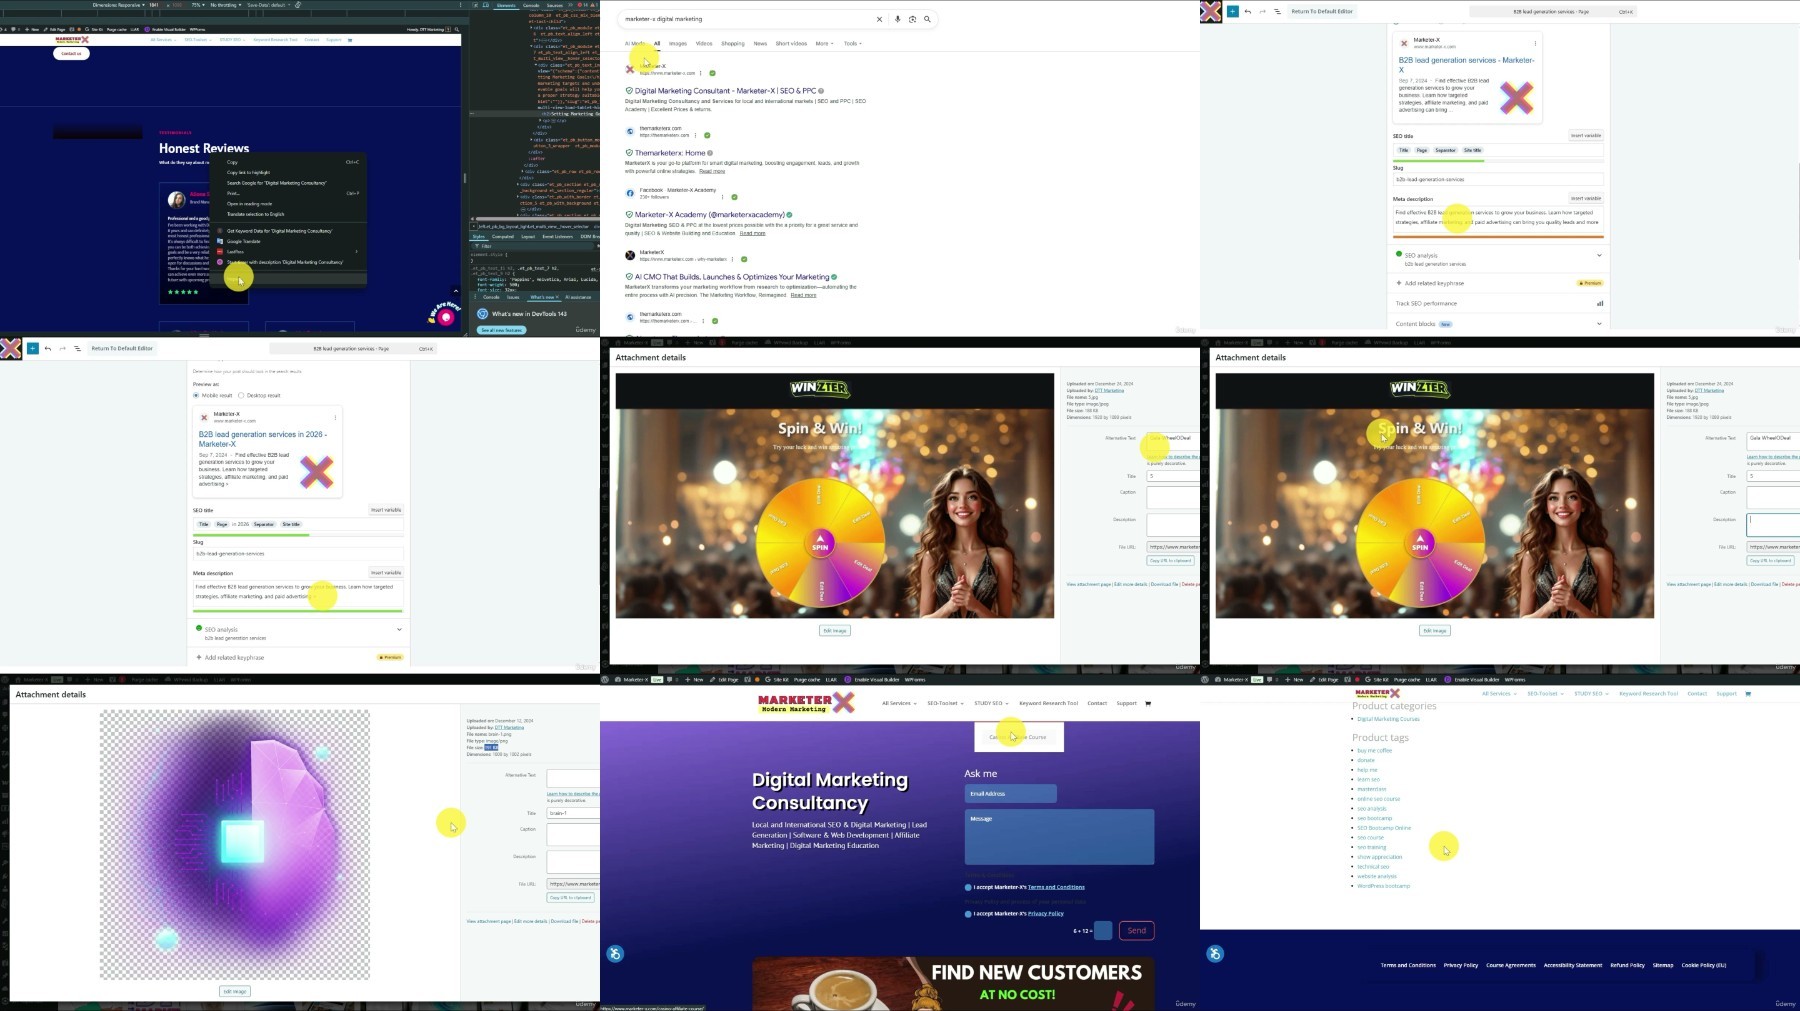This screenshot has height=1011, width=1800.
Task: Open Google Lens search-by-image camera icon
Action: tap(912, 19)
